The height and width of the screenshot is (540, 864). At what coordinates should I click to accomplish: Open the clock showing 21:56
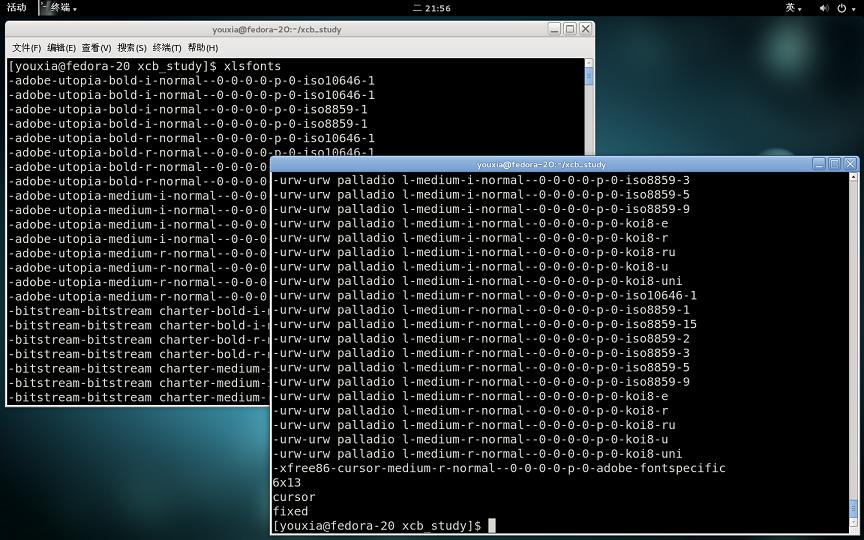point(432,8)
